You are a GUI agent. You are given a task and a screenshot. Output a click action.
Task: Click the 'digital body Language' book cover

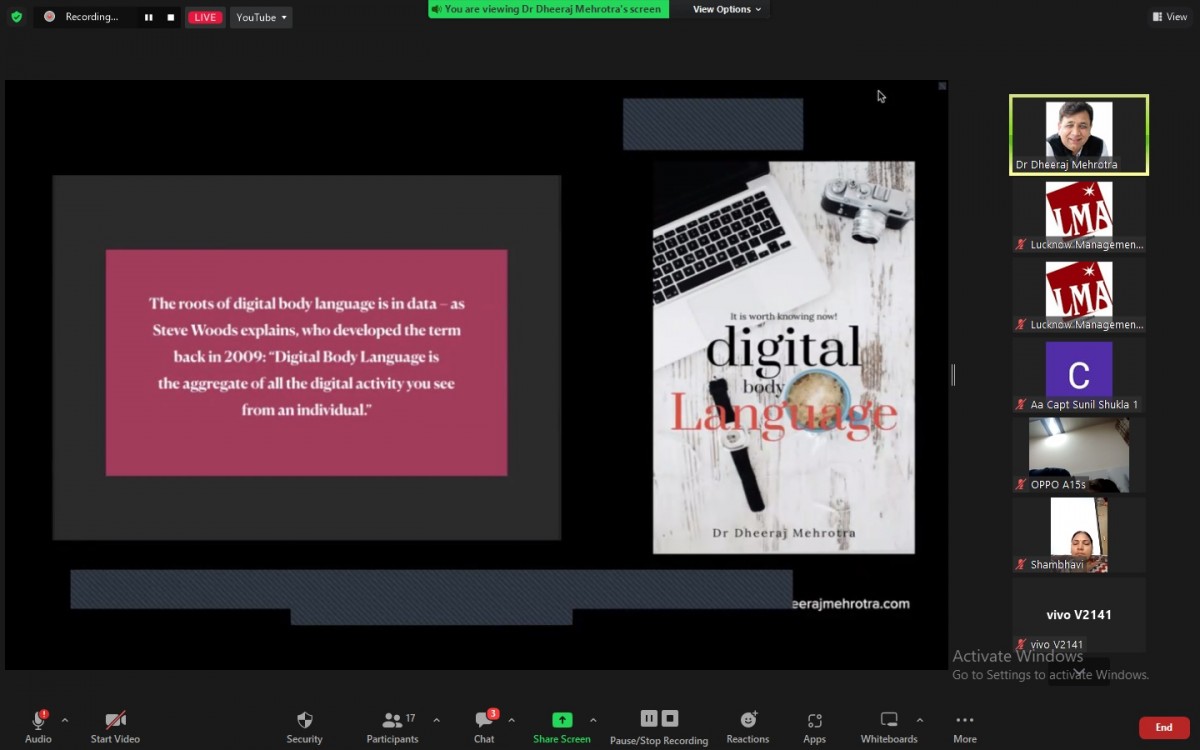point(784,357)
